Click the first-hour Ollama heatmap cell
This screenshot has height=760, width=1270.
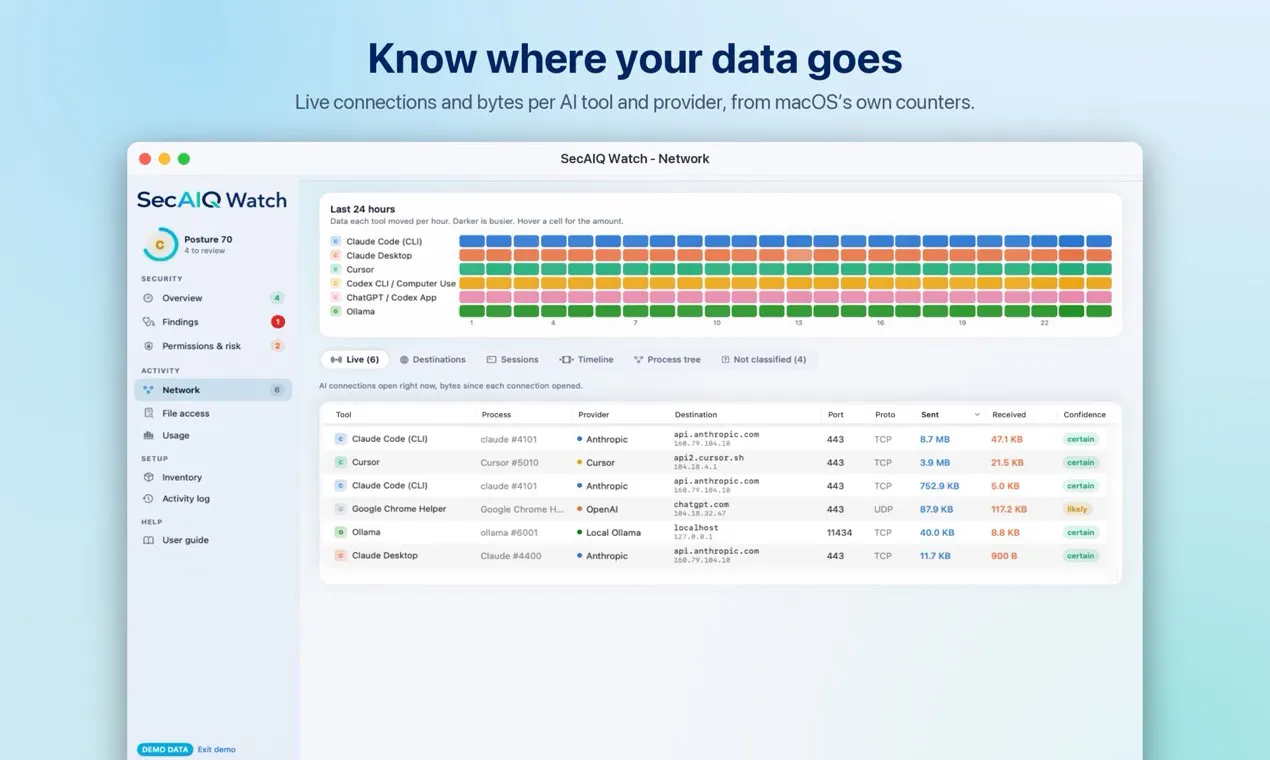[472, 311]
